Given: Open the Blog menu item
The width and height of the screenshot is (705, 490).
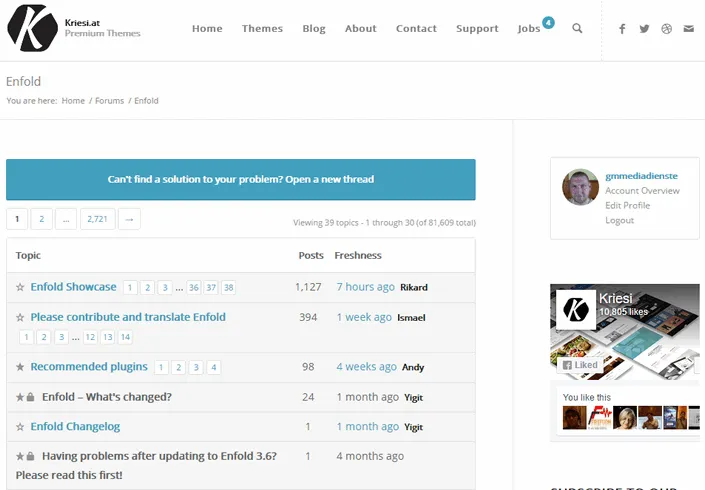Looking at the screenshot, I should (x=314, y=28).
